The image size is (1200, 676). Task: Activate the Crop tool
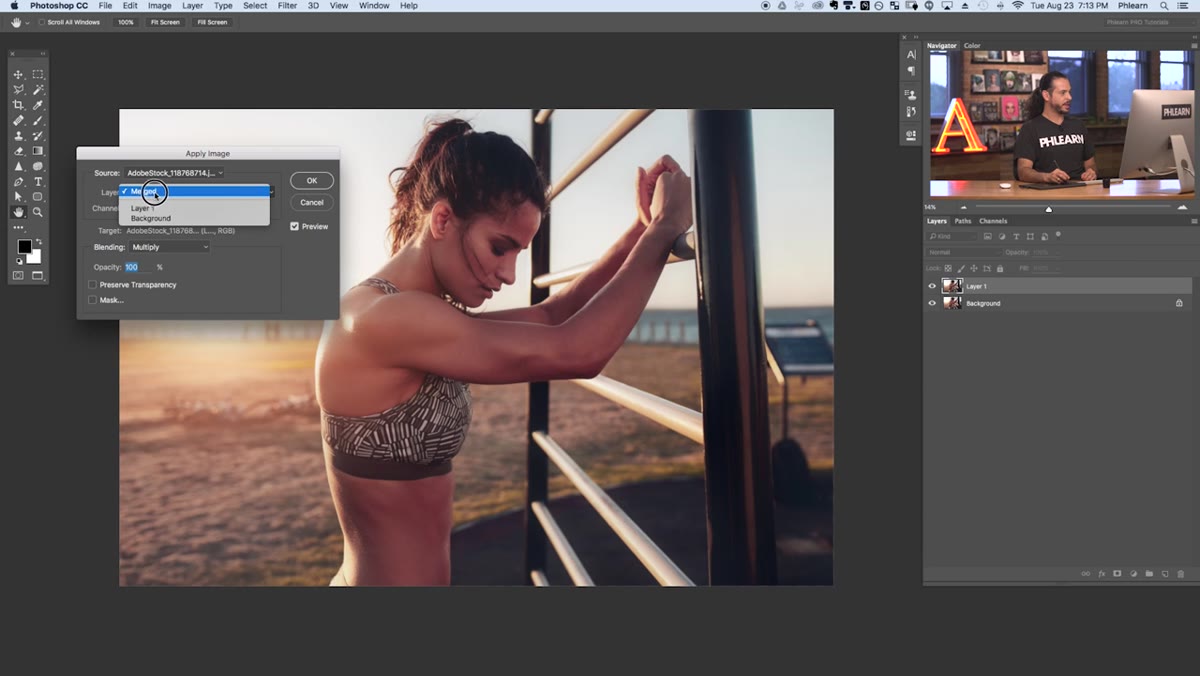pyautogui.click(x=18, y=105)
